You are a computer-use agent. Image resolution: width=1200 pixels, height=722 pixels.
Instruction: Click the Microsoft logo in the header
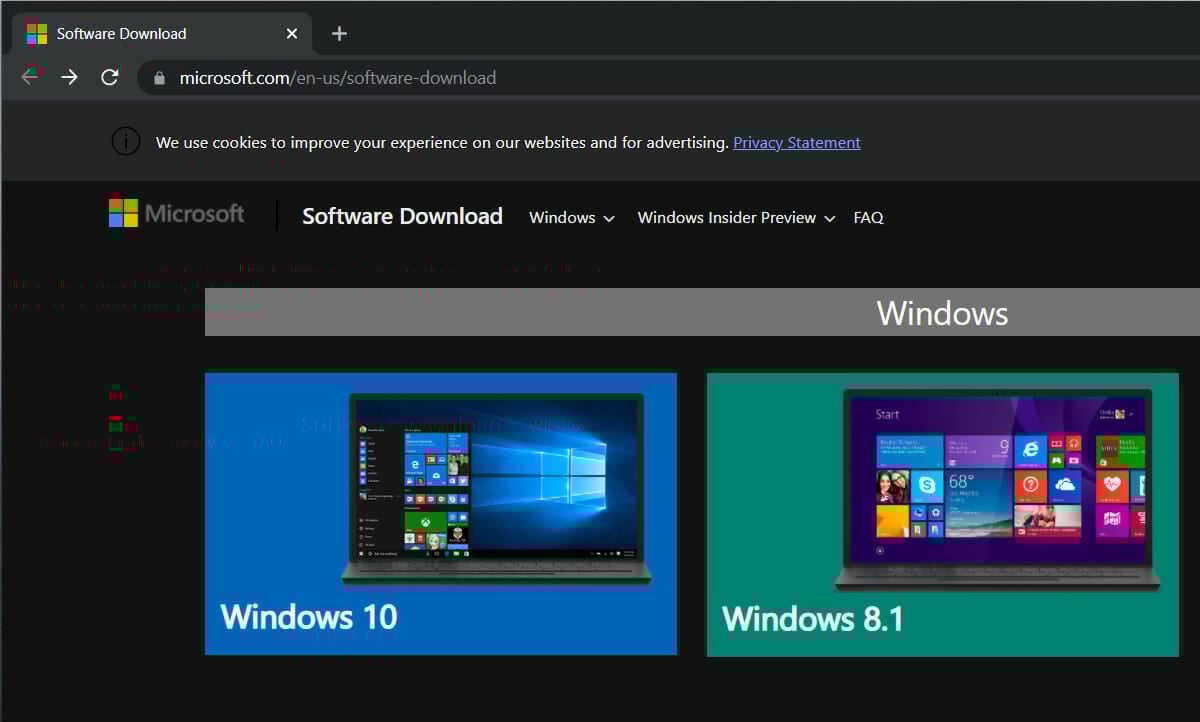177,213
